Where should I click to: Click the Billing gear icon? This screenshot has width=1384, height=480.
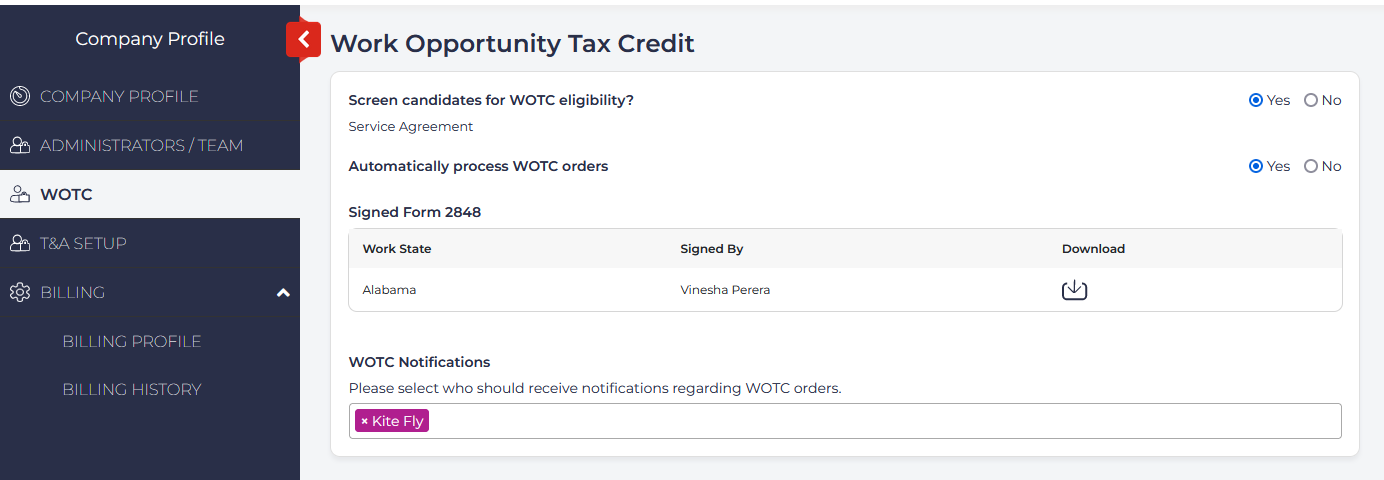(20, 292)
